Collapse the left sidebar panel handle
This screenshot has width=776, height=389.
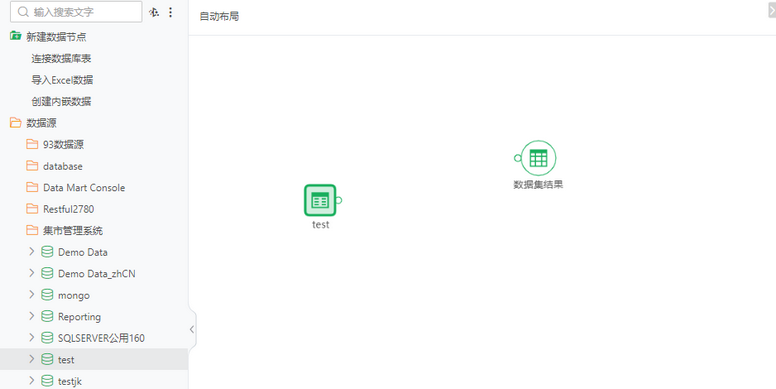192,329
